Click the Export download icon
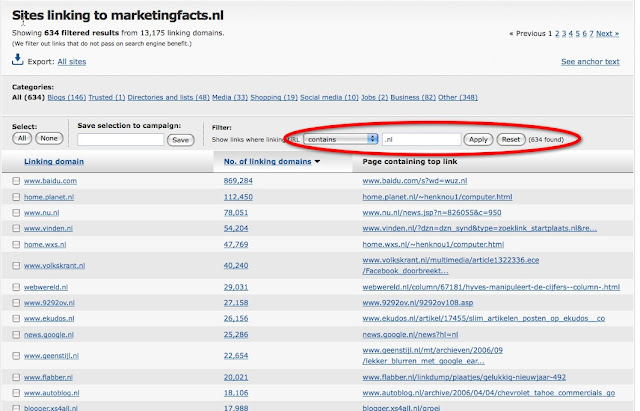640x411 pixels. [x=17, y=60]
